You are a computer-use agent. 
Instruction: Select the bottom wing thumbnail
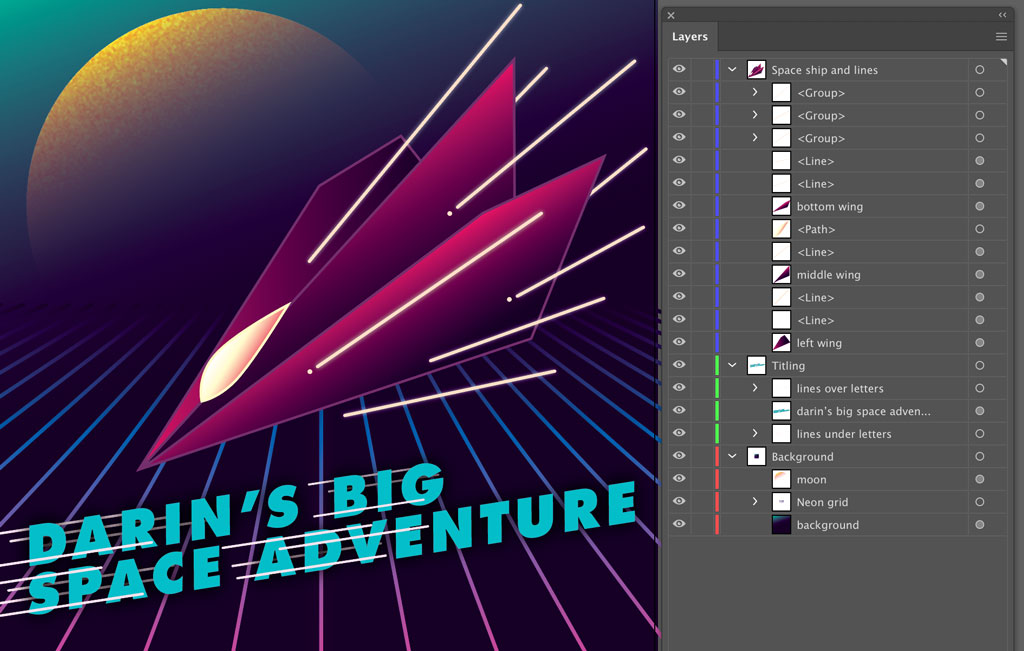pyautogui.click(x=782, y=206)
